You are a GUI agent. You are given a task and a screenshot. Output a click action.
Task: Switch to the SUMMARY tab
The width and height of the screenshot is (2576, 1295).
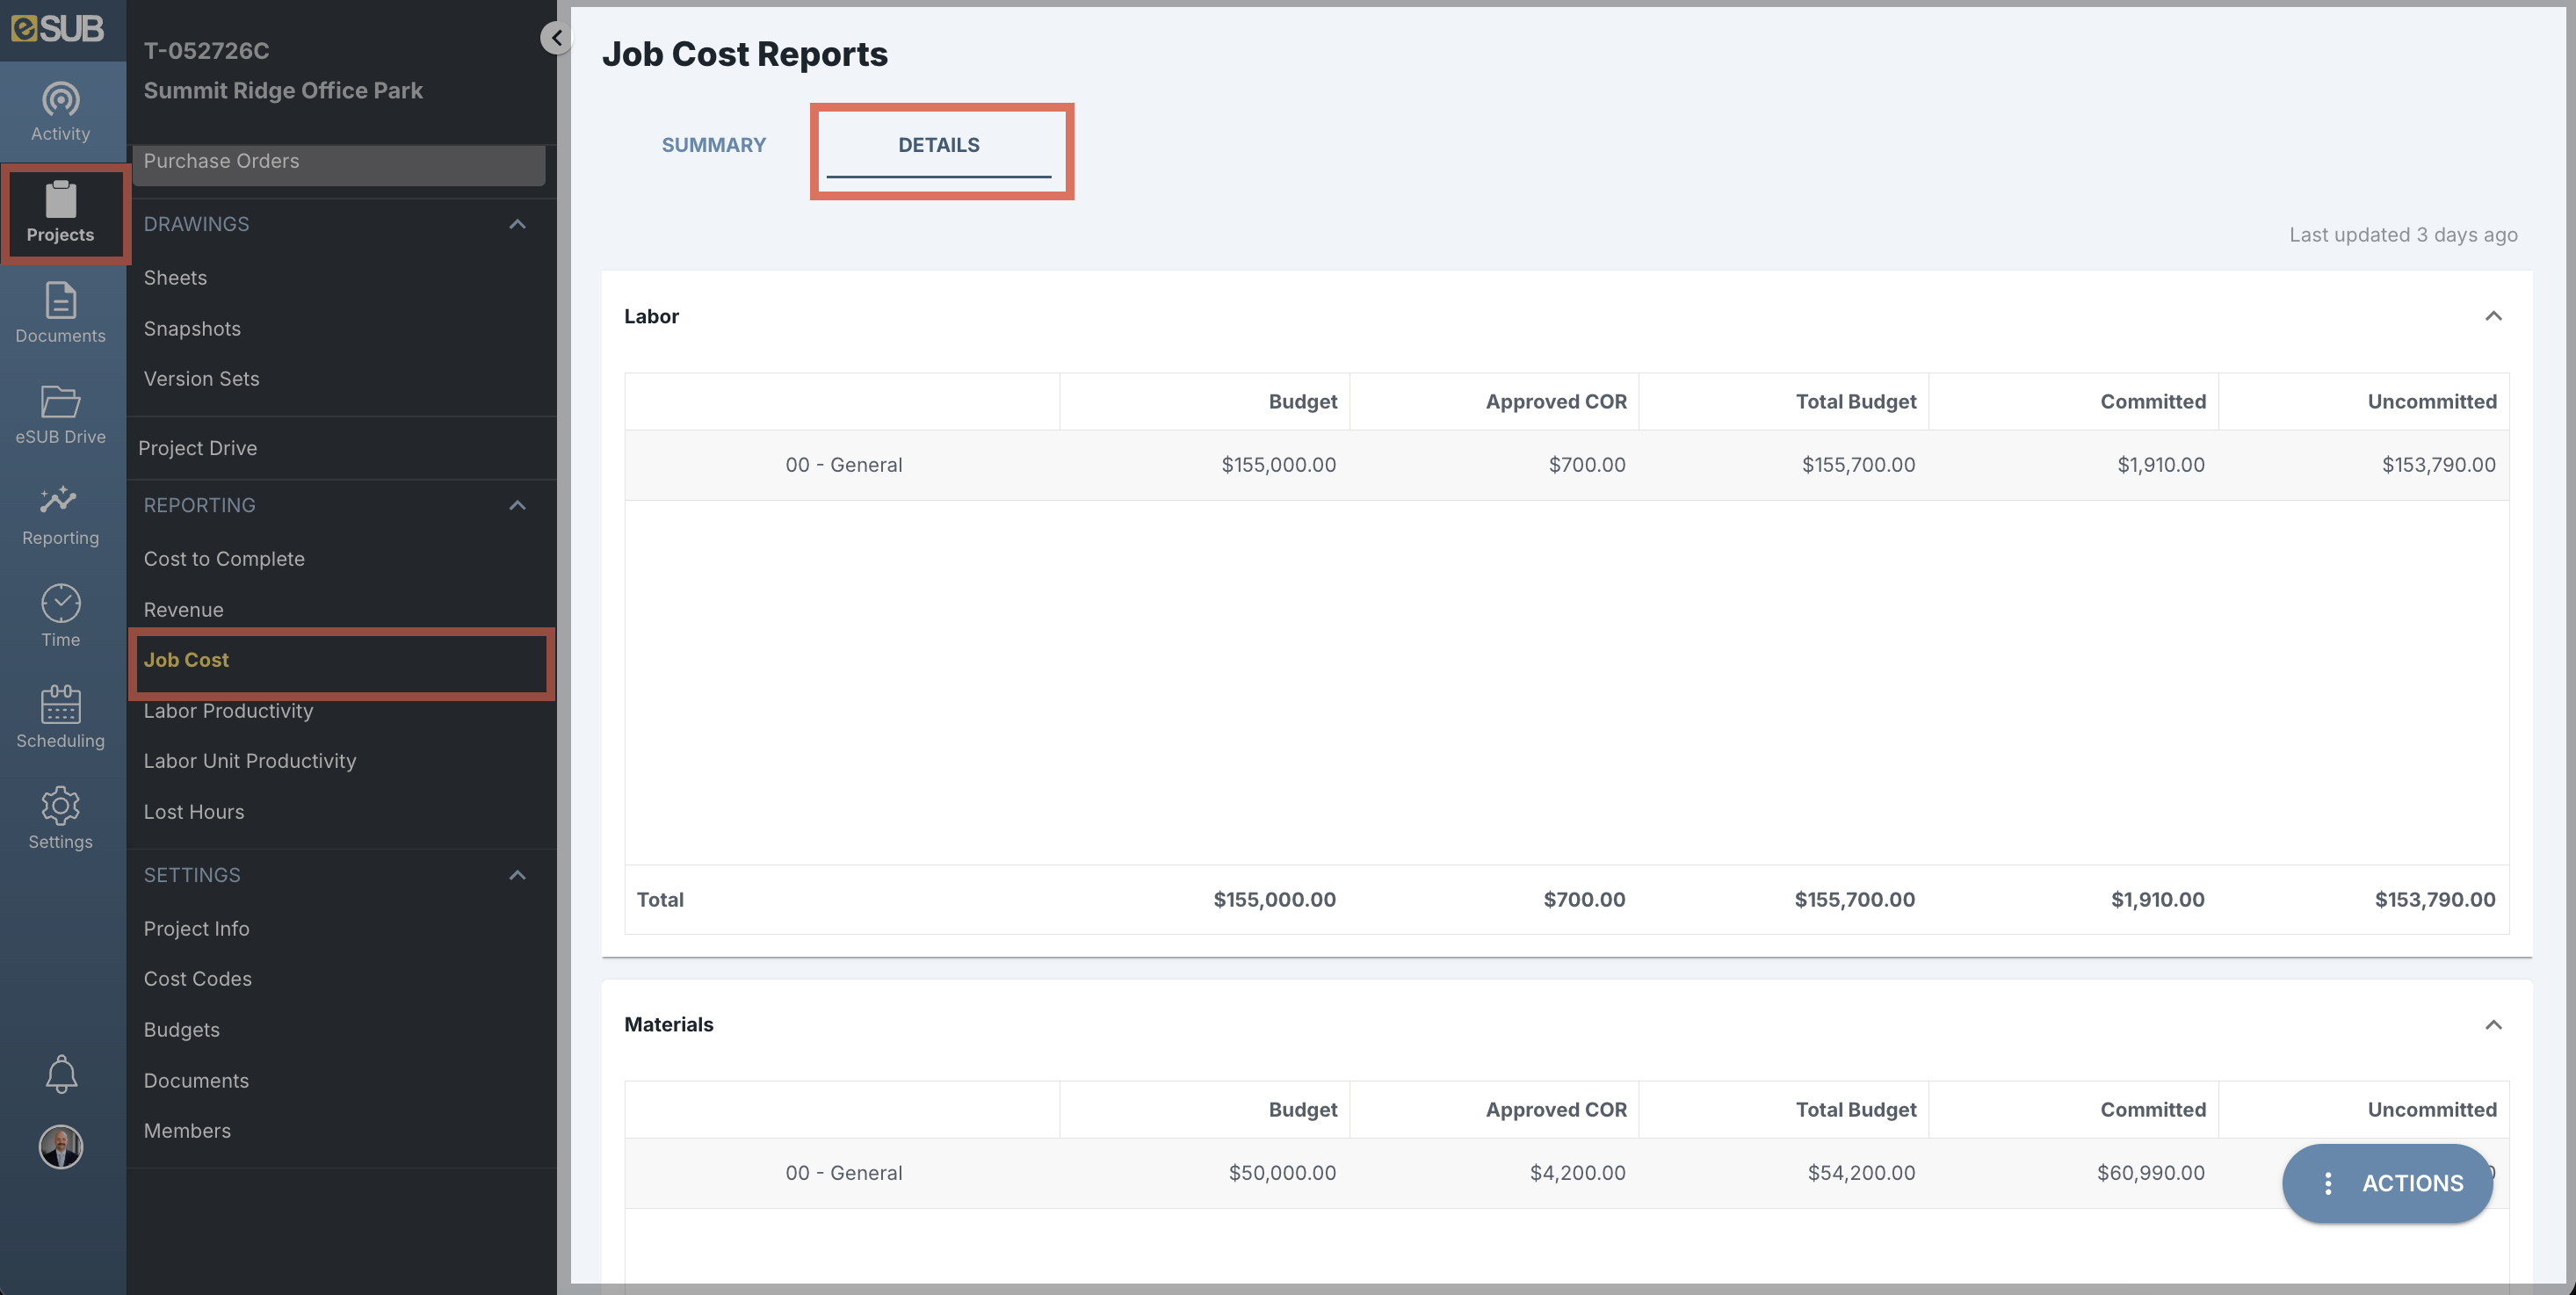(714, 145)
